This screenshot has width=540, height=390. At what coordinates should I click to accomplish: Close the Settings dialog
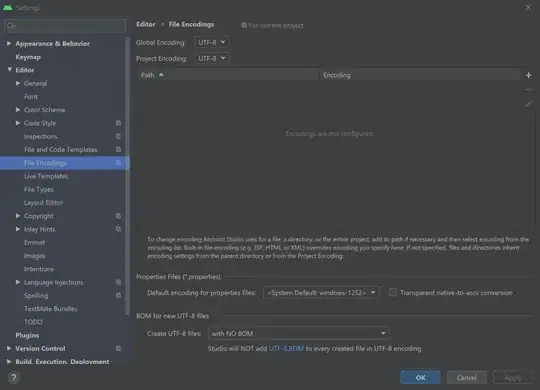click(x=528, y=8)
